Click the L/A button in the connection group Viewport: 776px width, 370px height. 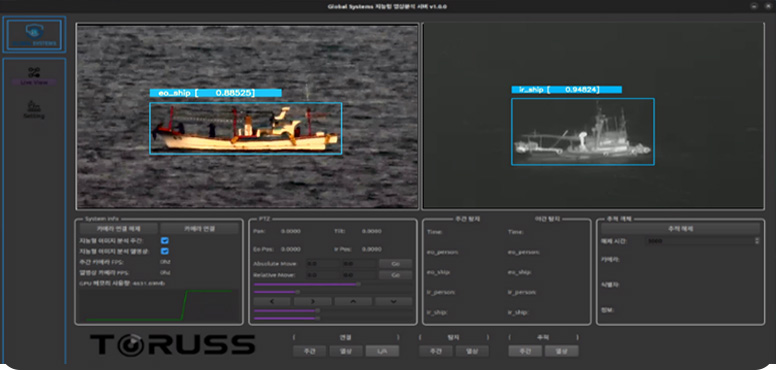pos(382,351)
